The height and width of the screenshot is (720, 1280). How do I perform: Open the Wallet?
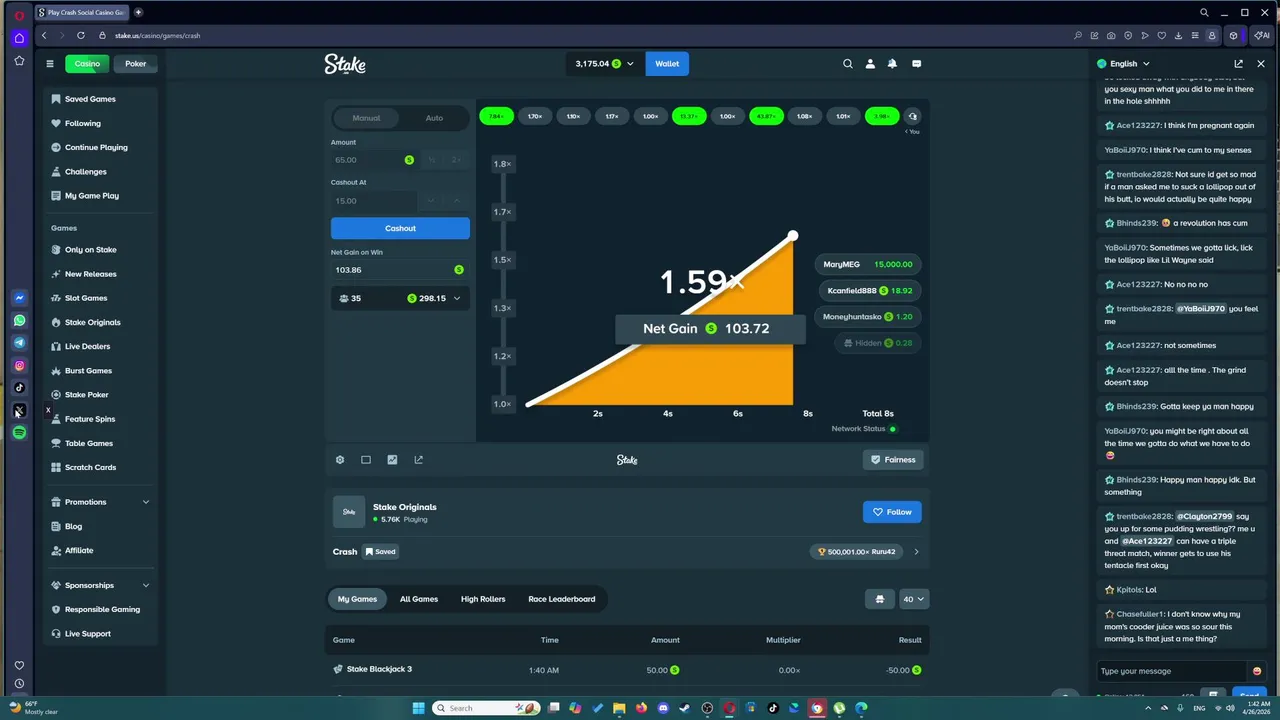coord(667,64)
